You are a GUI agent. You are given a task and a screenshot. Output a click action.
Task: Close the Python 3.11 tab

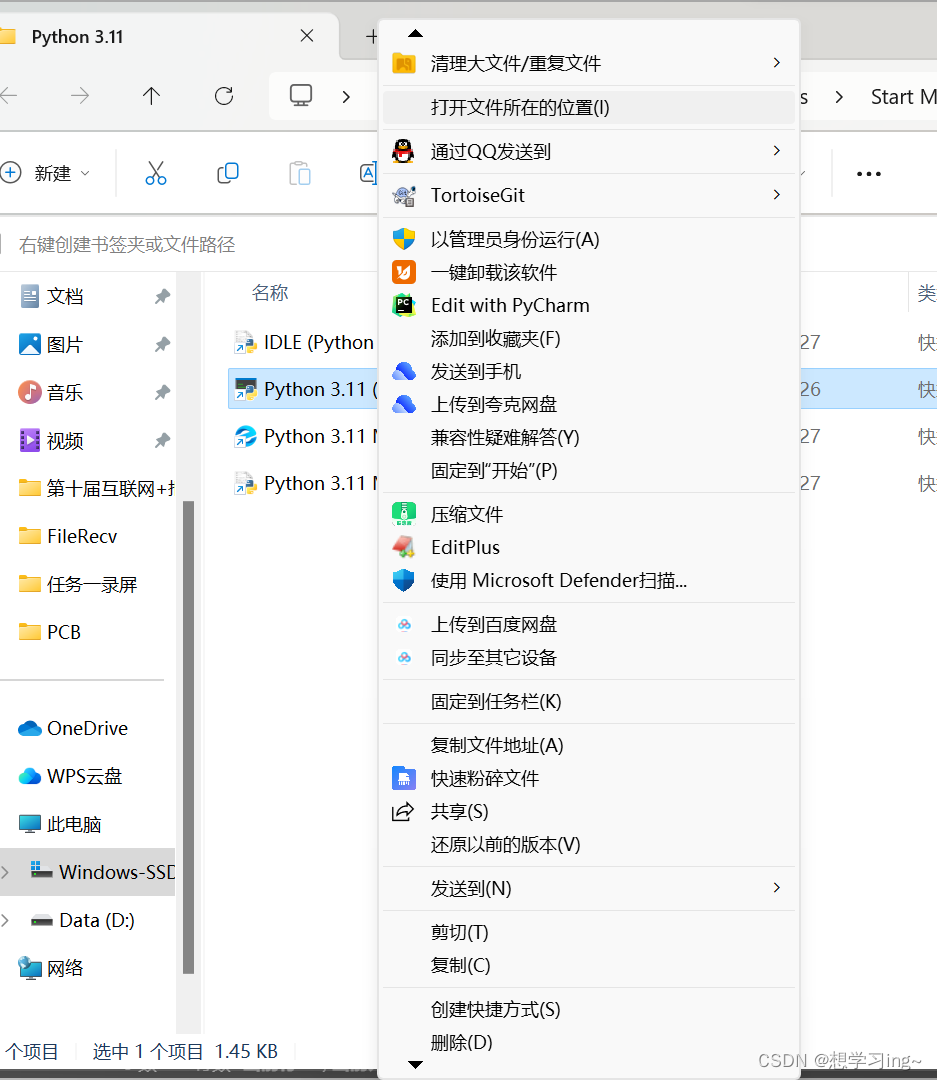pyautogui.click(x=307, y=35)
